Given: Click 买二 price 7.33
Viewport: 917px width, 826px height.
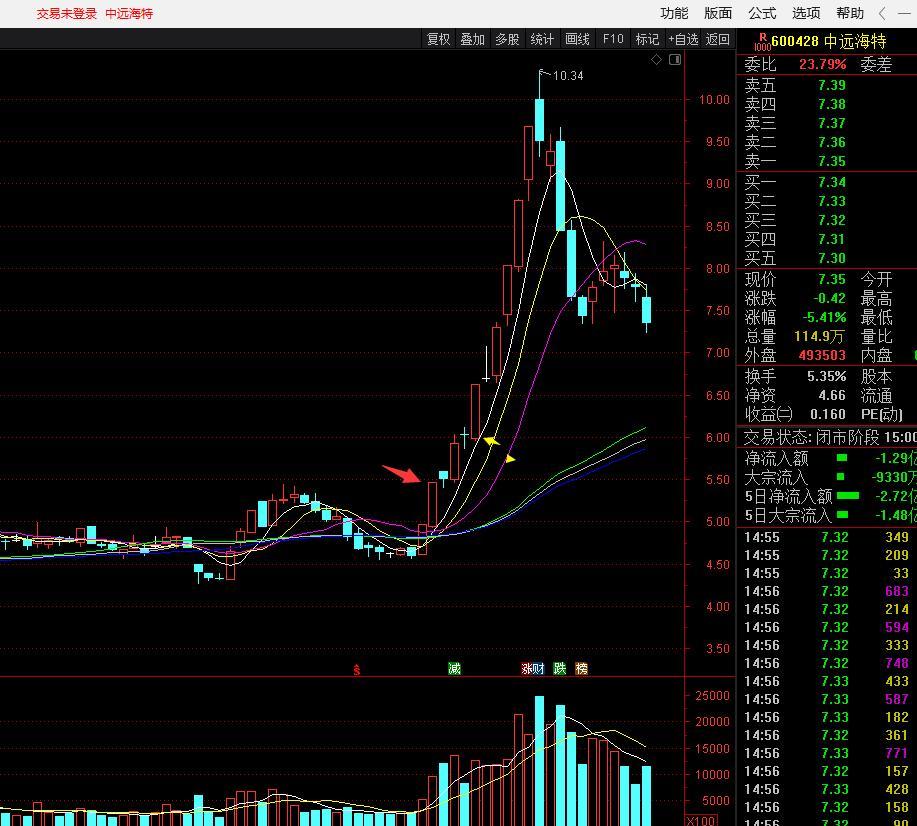Looking at the screenshot, I should [832, 201].
